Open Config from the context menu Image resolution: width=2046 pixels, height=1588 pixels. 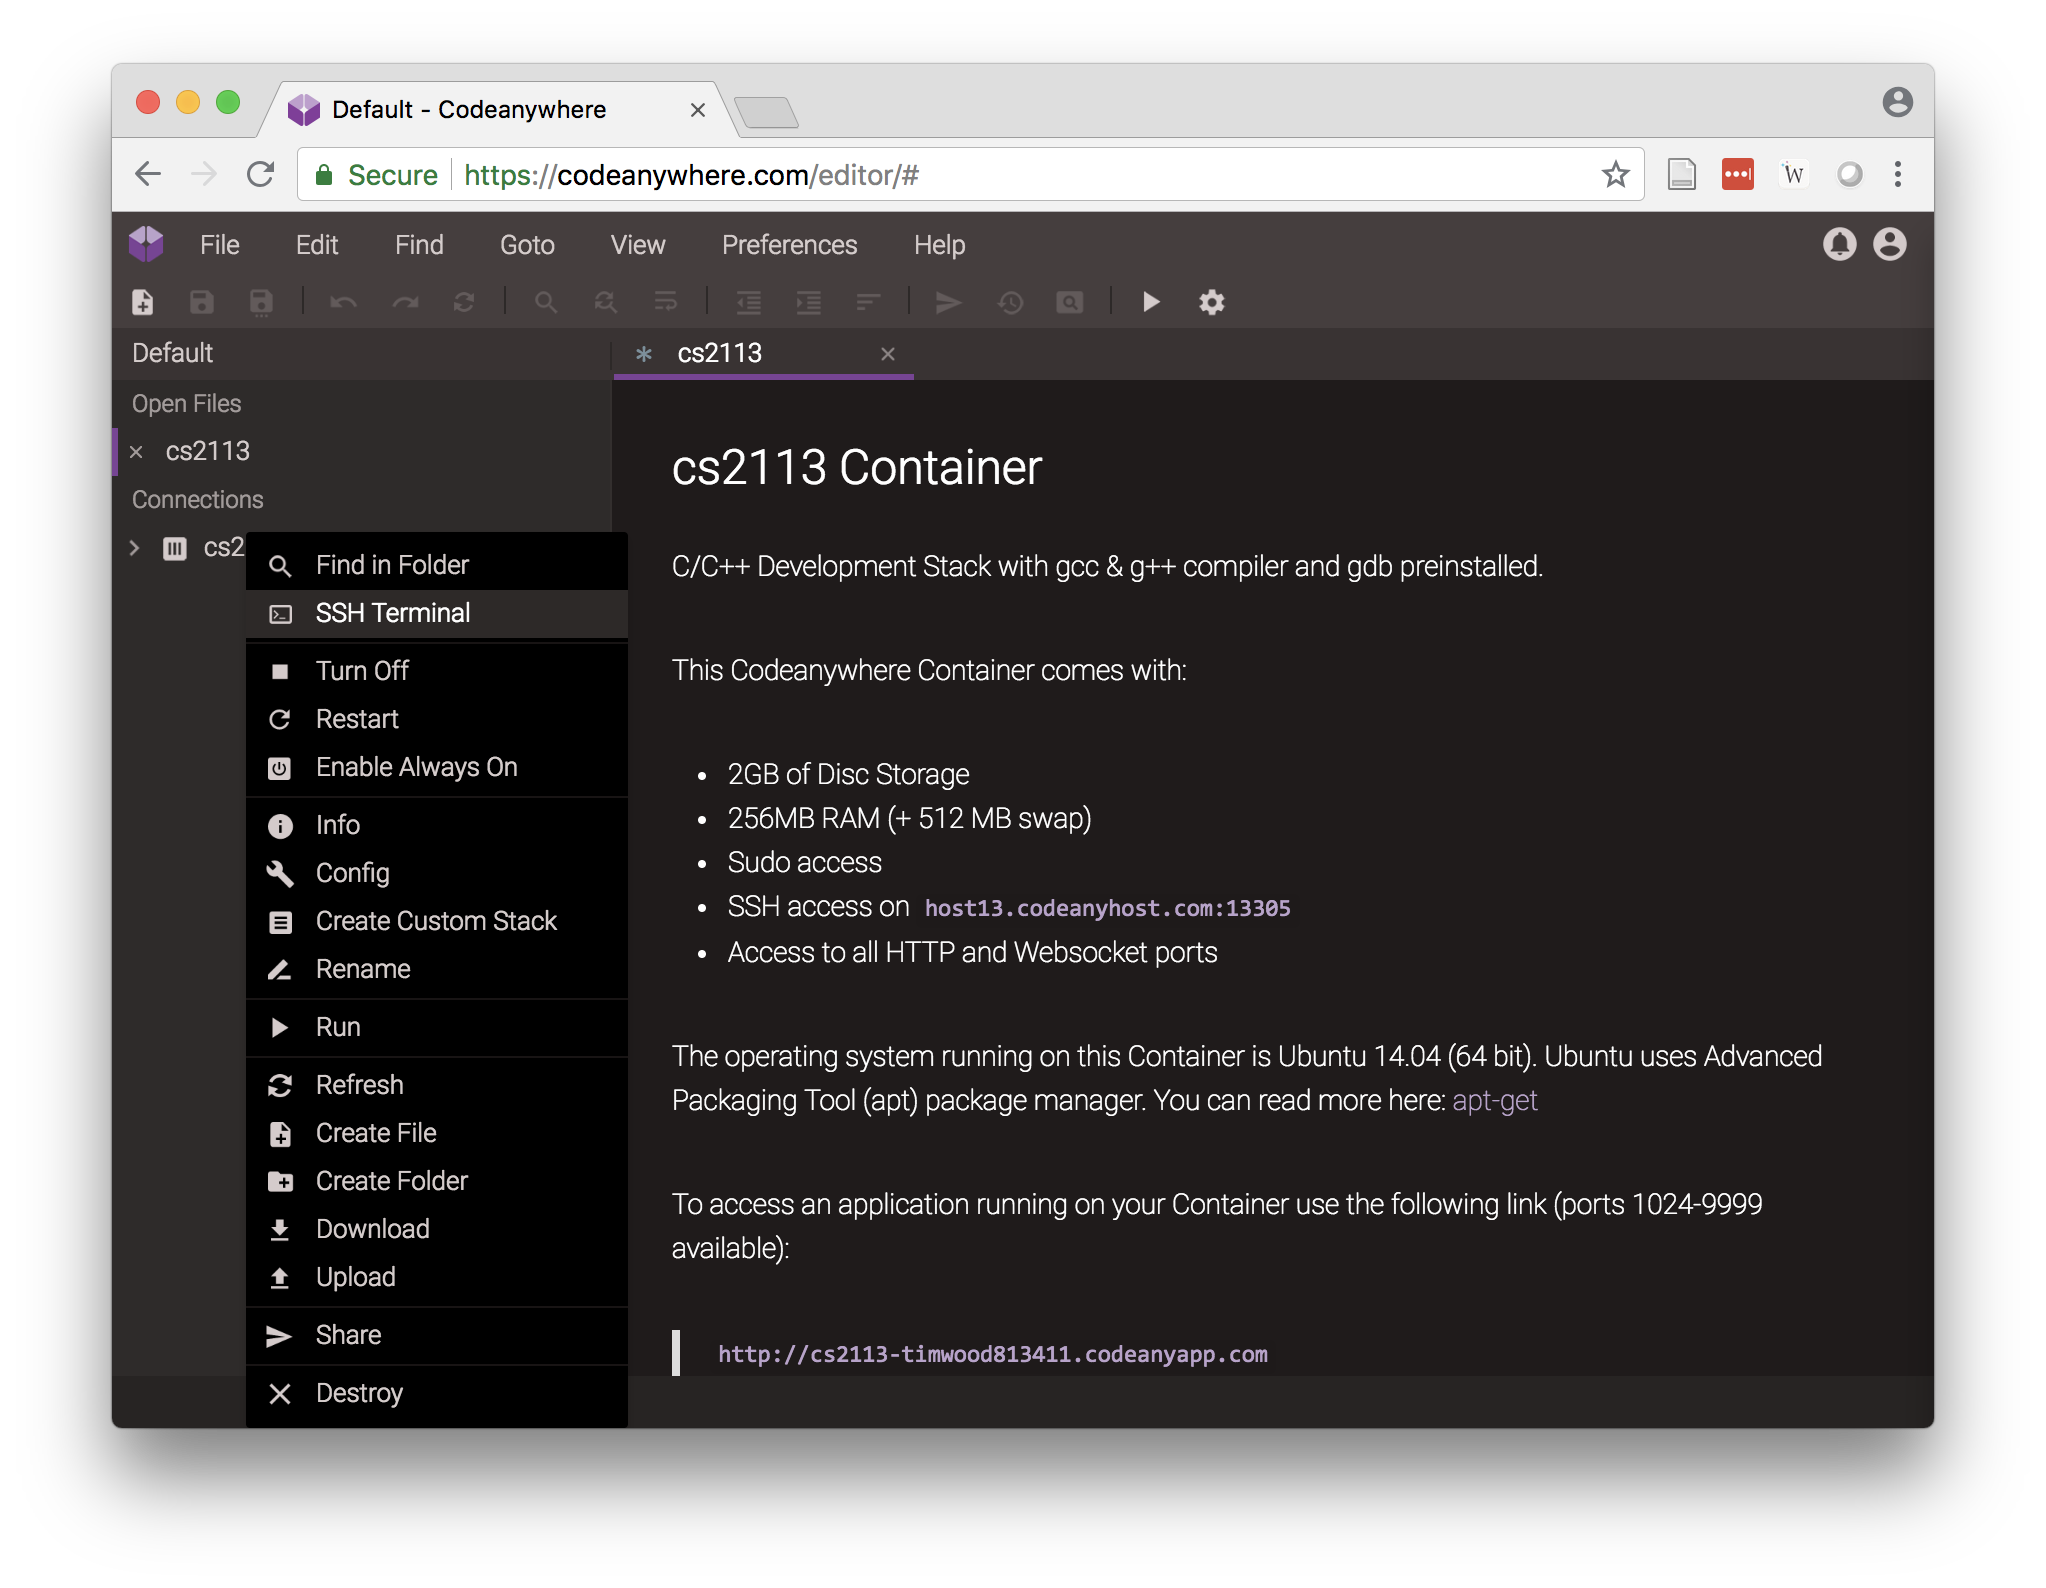(437, 873)
